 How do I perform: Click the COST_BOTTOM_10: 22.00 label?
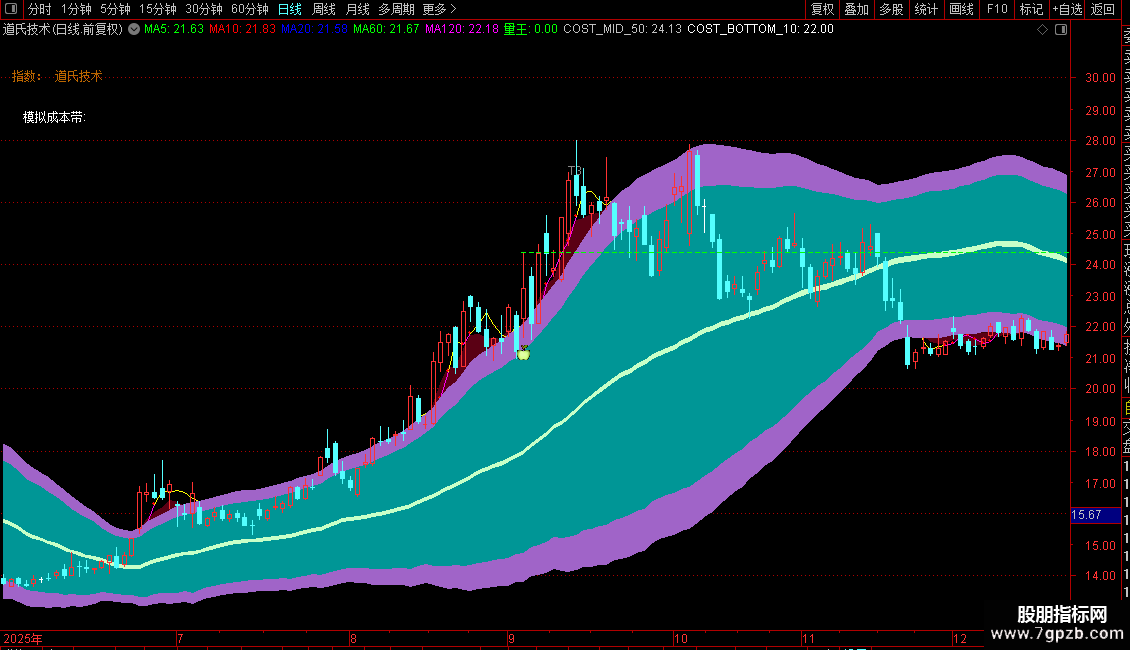click(x=760, y=29)
